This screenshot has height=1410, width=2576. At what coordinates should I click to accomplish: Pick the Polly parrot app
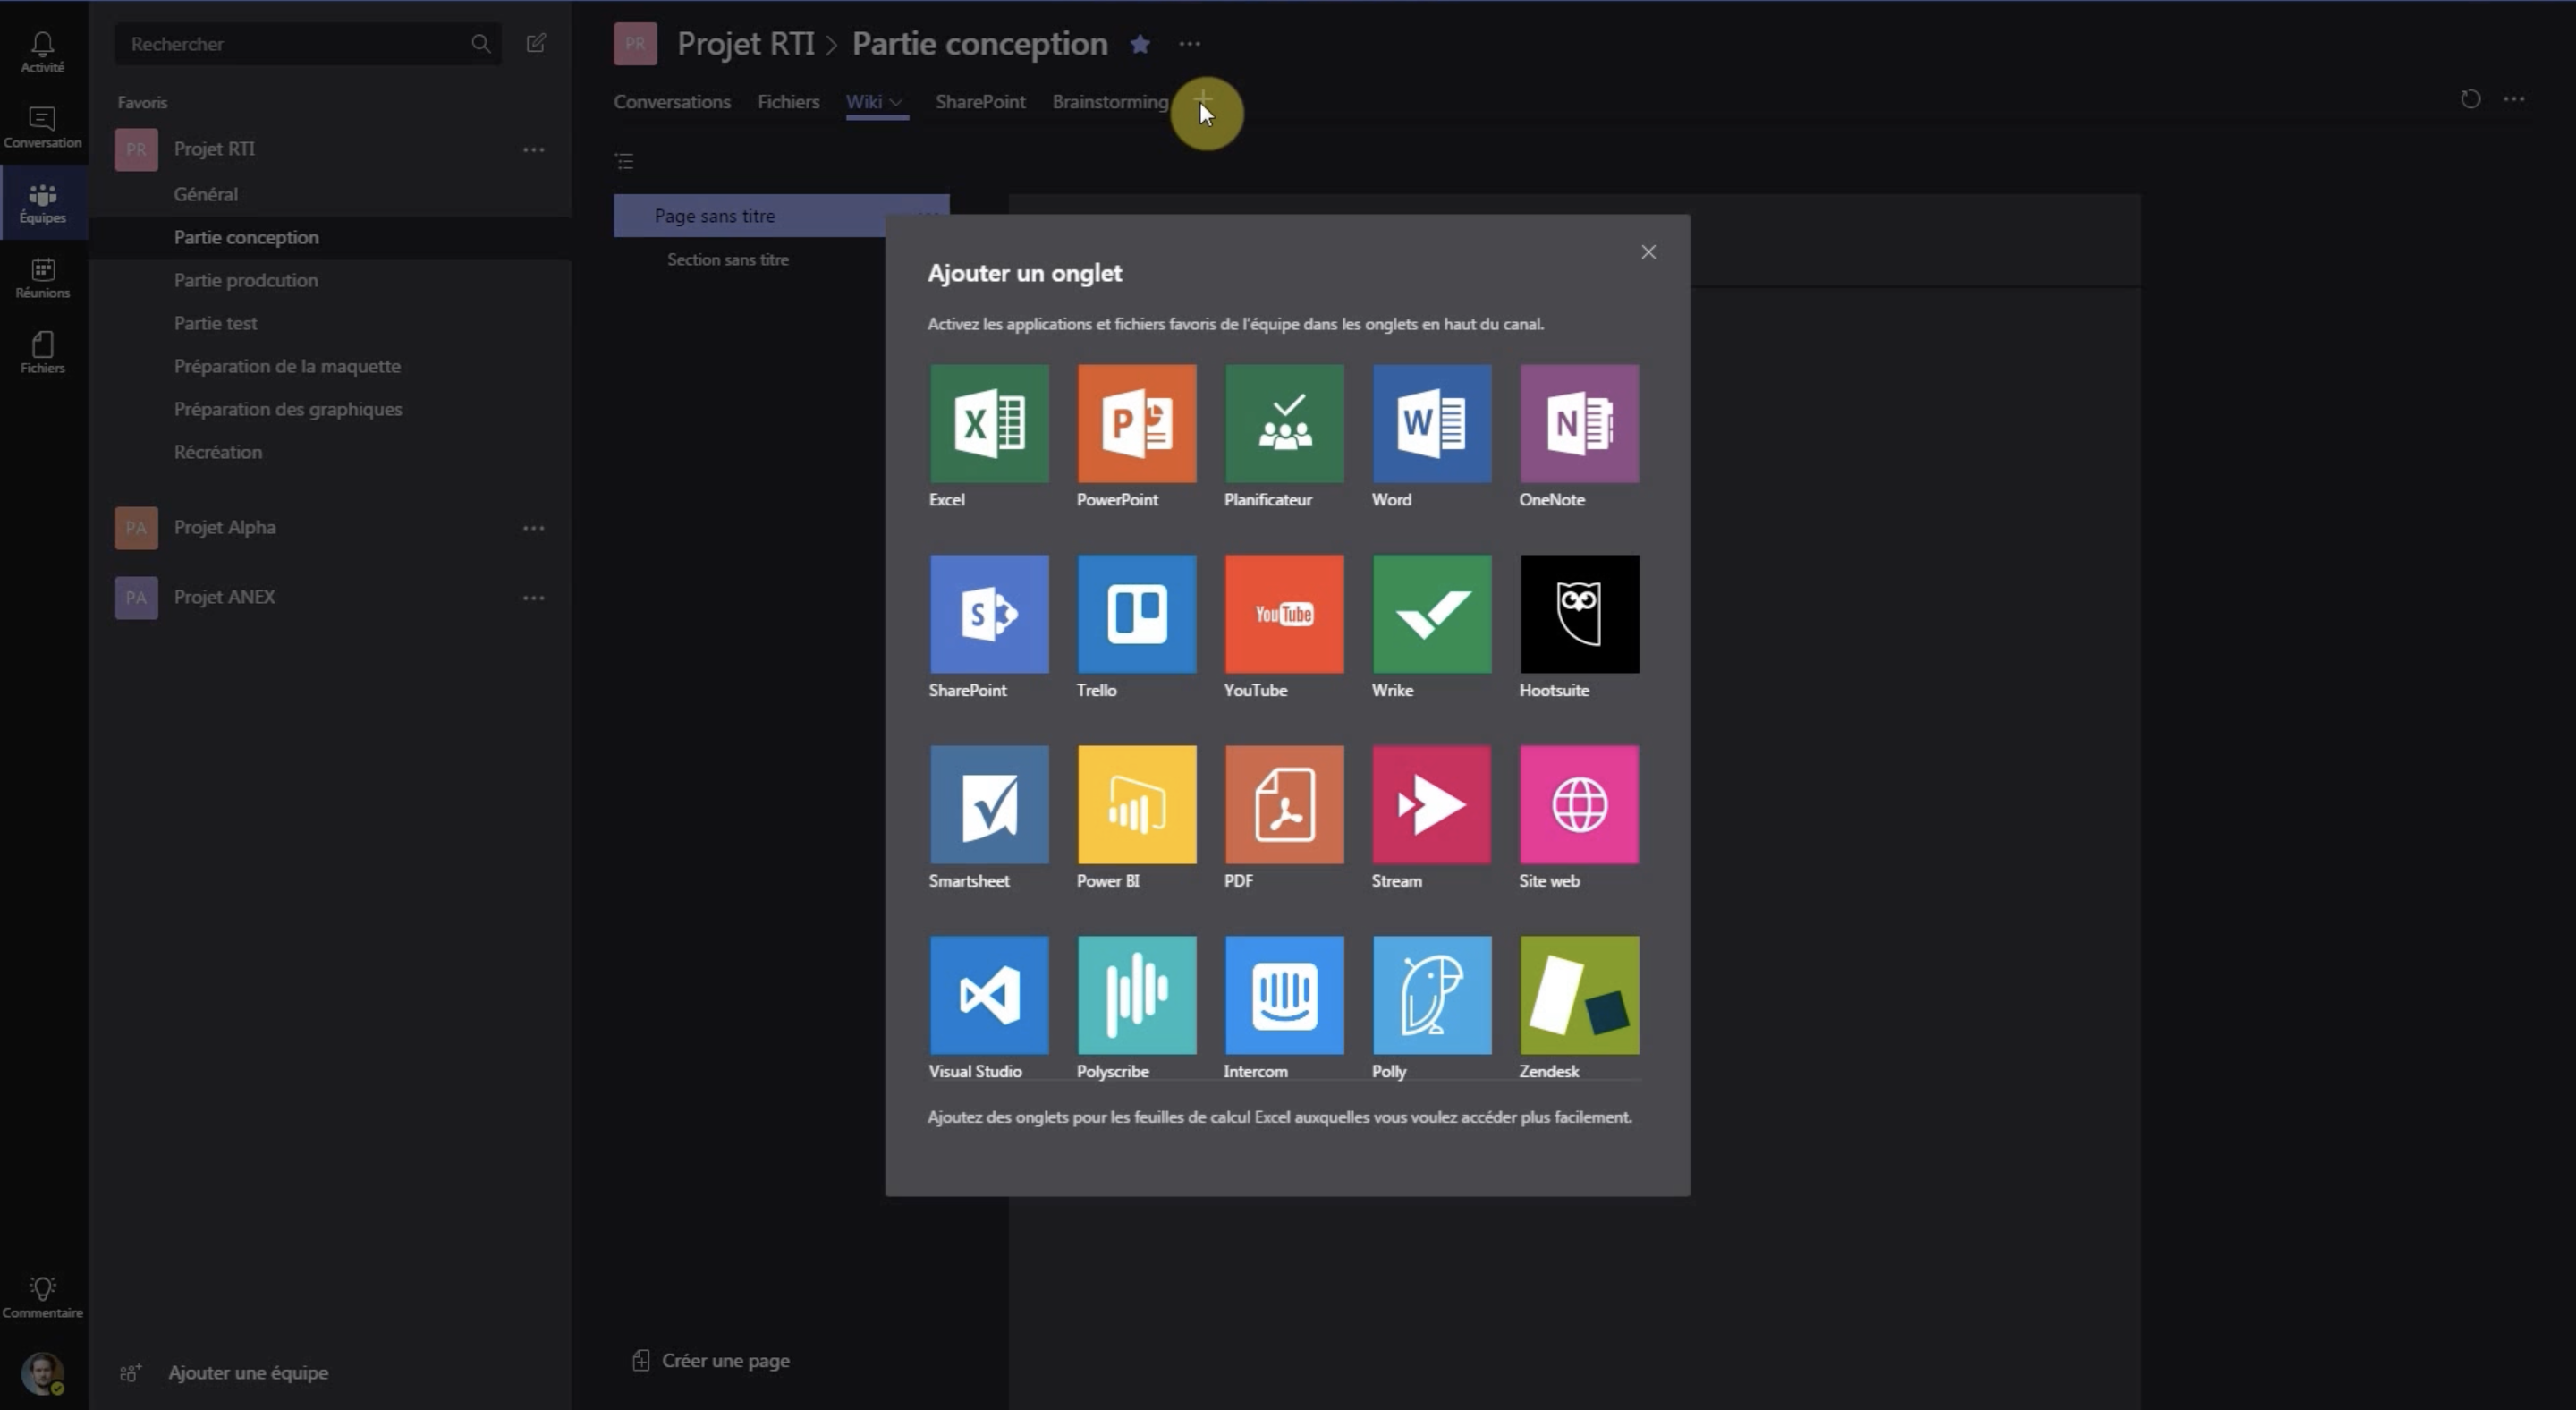(1432, 995)
